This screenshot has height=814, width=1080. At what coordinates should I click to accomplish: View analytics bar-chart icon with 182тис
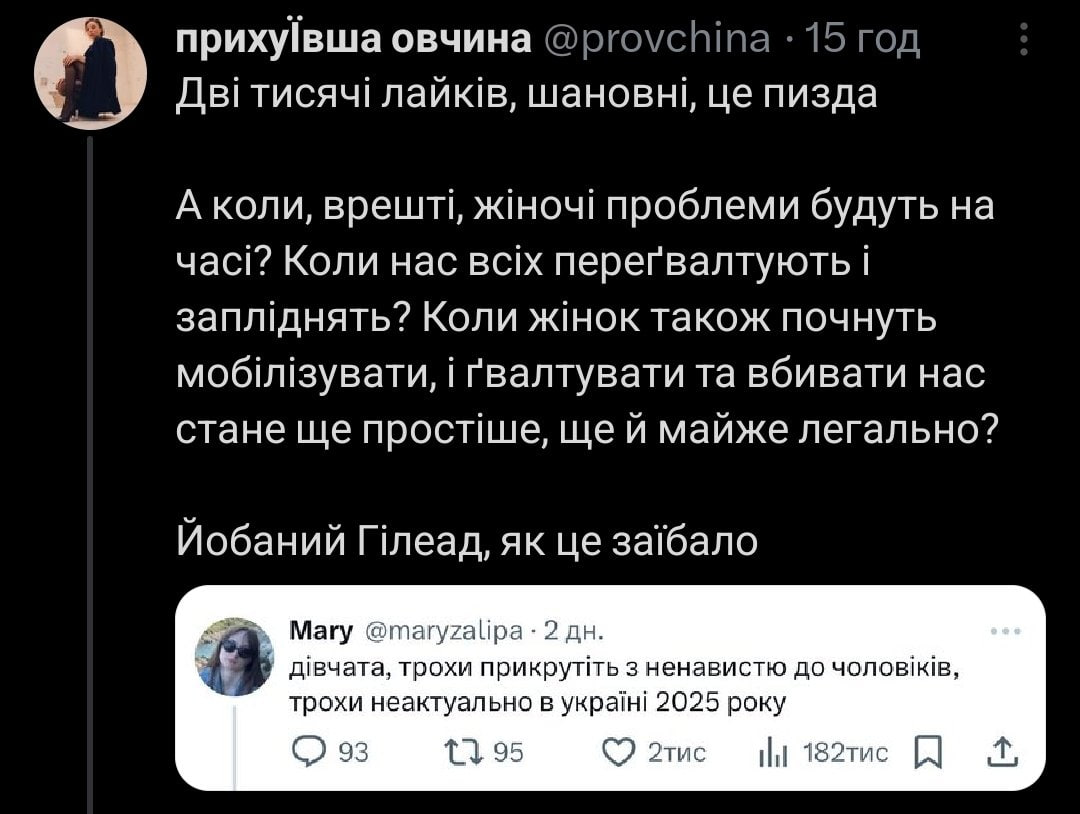pos(773,753)
